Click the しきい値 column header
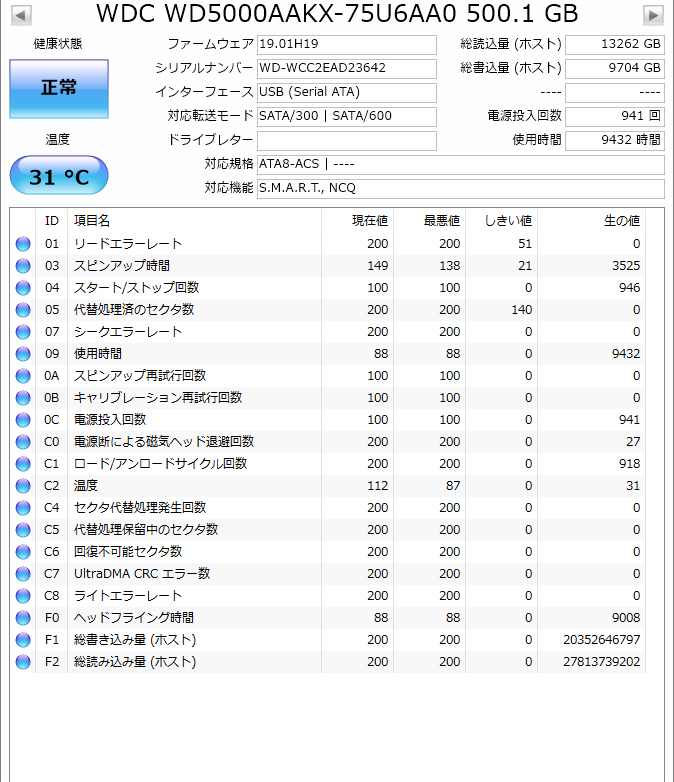This screenshot has height=782, width=674. [501, 220]
